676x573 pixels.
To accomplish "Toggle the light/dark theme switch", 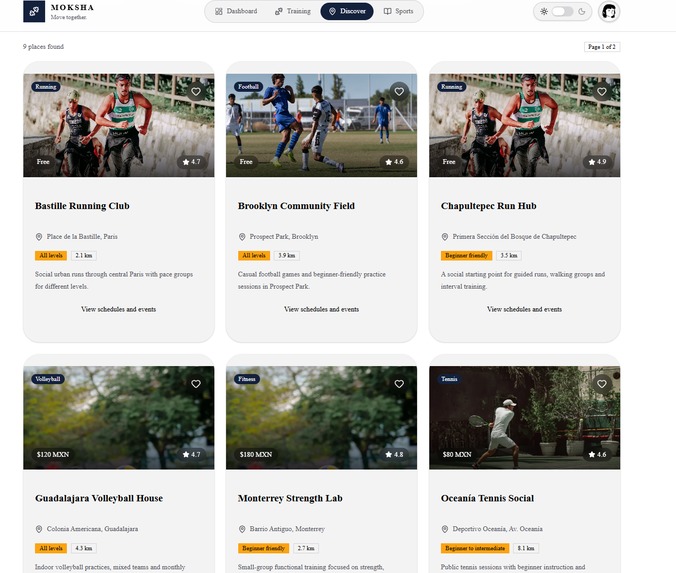I will [x=563, y=12].
